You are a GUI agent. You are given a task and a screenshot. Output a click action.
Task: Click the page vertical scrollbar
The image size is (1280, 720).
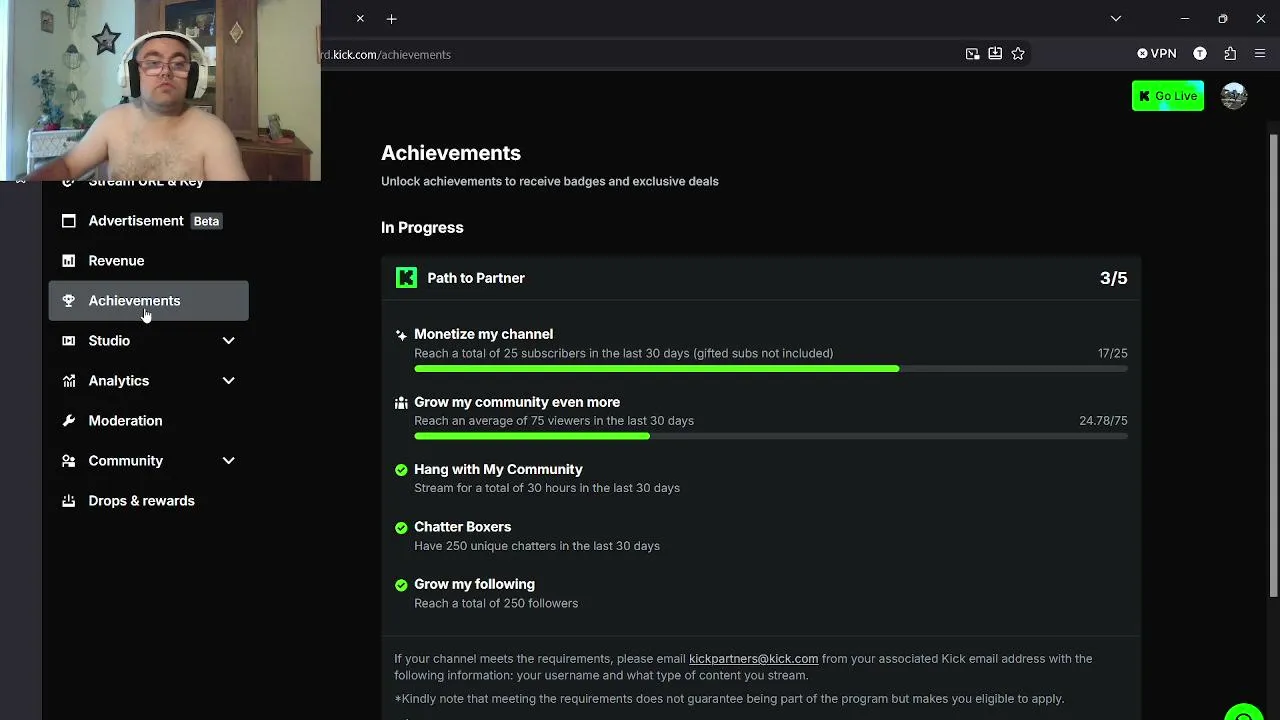(x=1274, y=365)
